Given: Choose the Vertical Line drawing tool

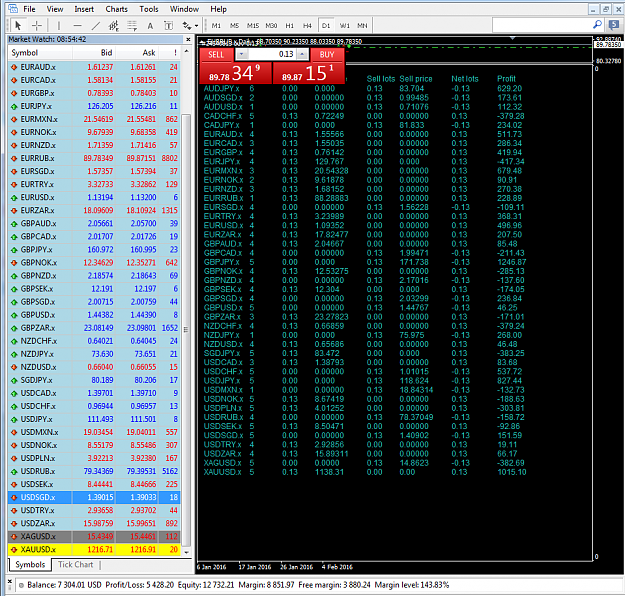Looking at the screenshot, I should pyautogui.click(x=59, y=26).
